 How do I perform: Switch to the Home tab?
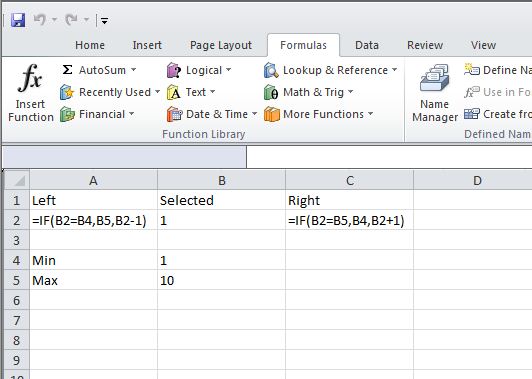[x=90, y=45]
